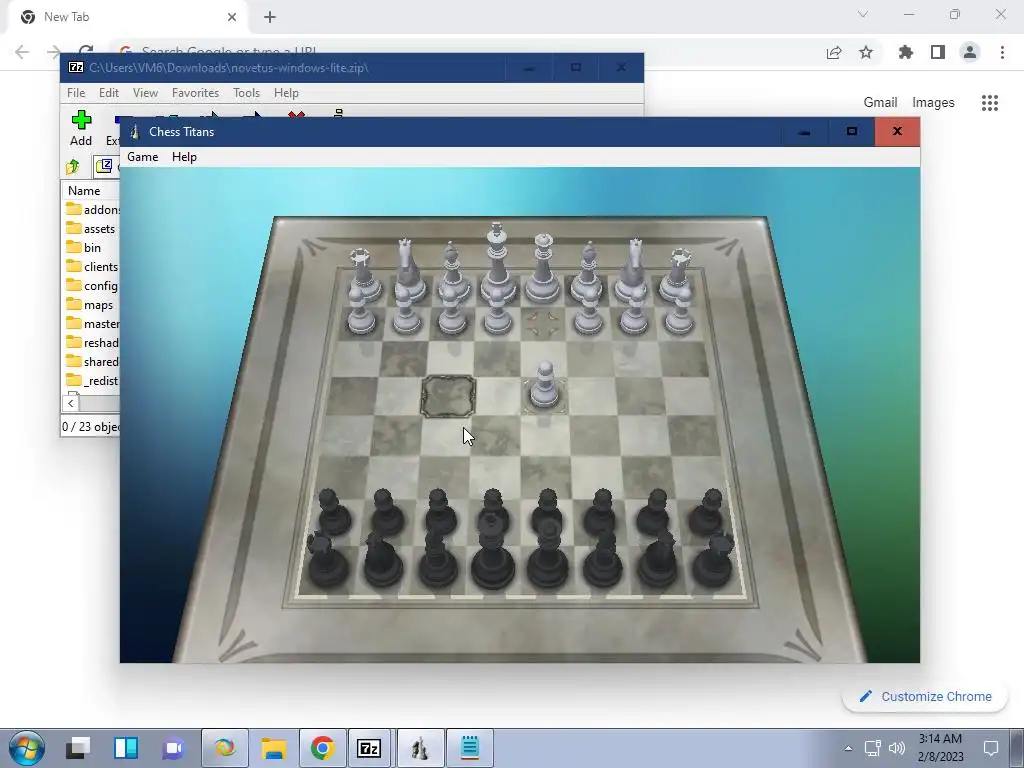Open the File menu in 7-Zip

[x=76, y=93]
